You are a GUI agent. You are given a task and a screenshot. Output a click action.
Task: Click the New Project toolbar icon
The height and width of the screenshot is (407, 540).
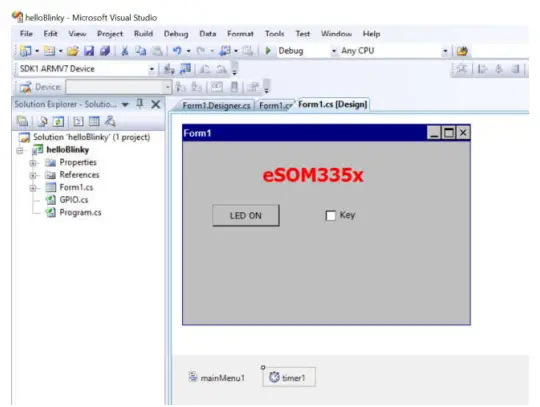(26, 51)
